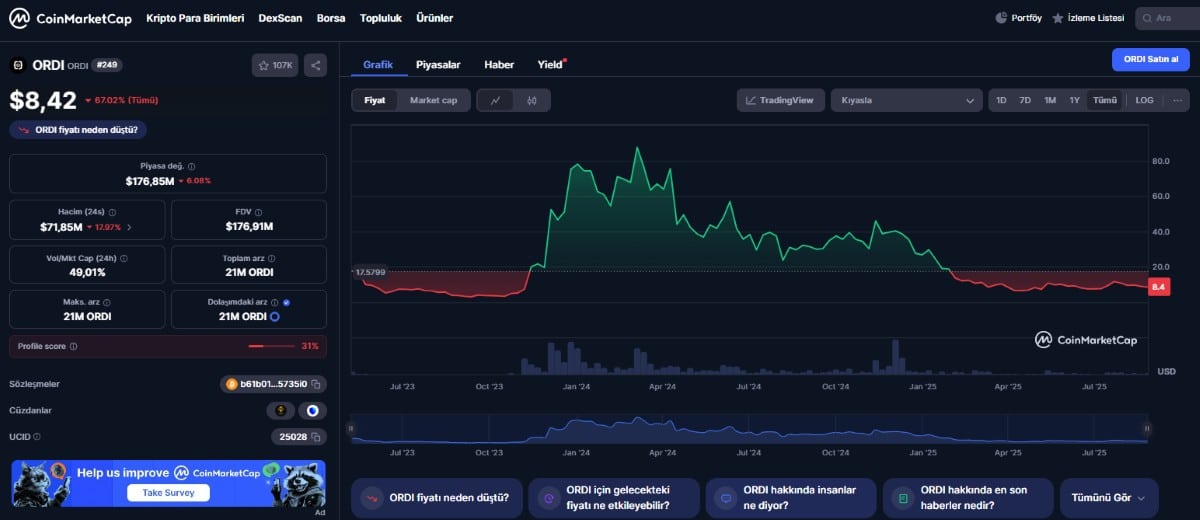
Task: Show info for Dolaşımdaki arz
Action: (x=276, y=301)
